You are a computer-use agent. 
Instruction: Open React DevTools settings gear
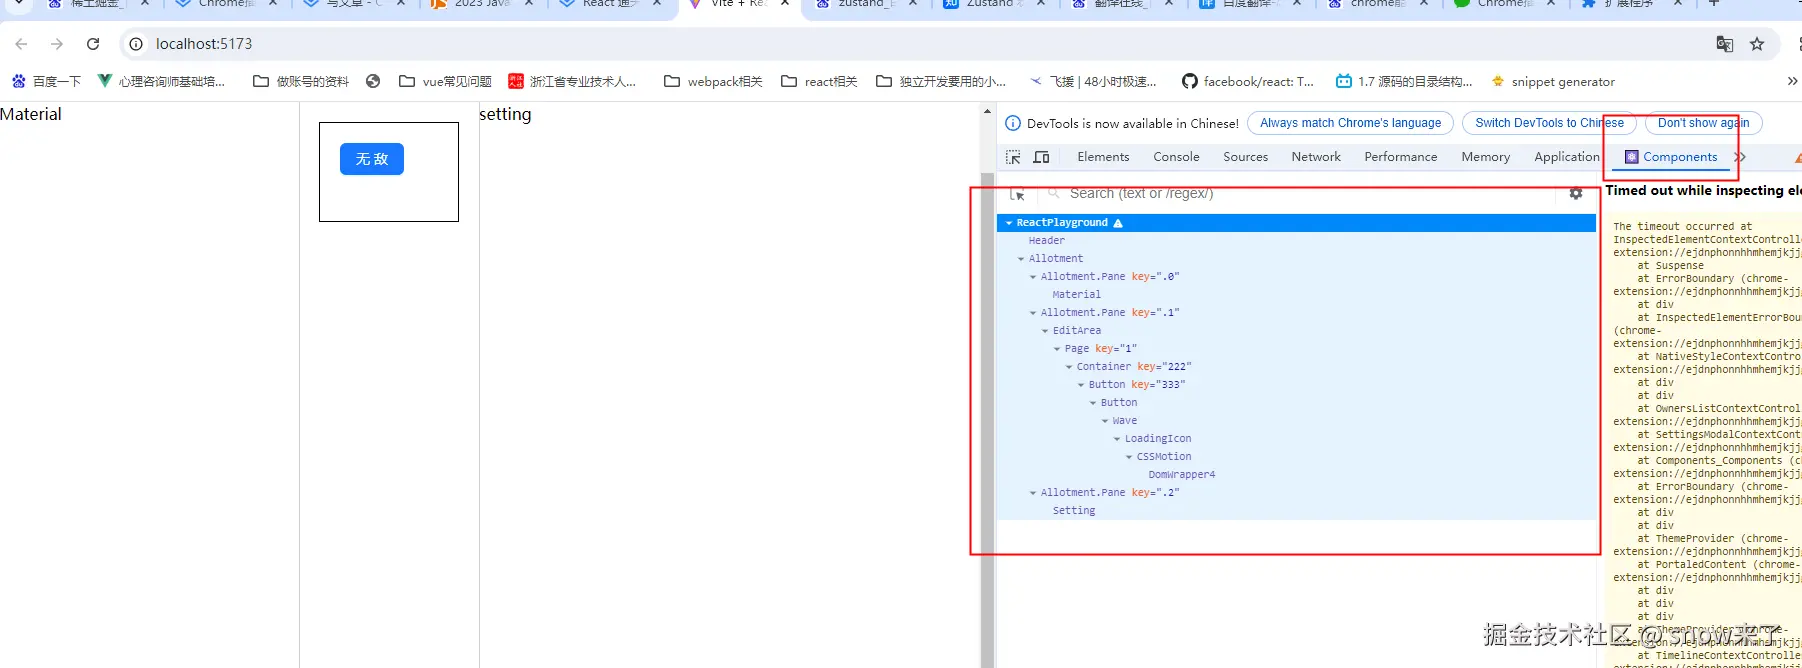click(1576, 194)
